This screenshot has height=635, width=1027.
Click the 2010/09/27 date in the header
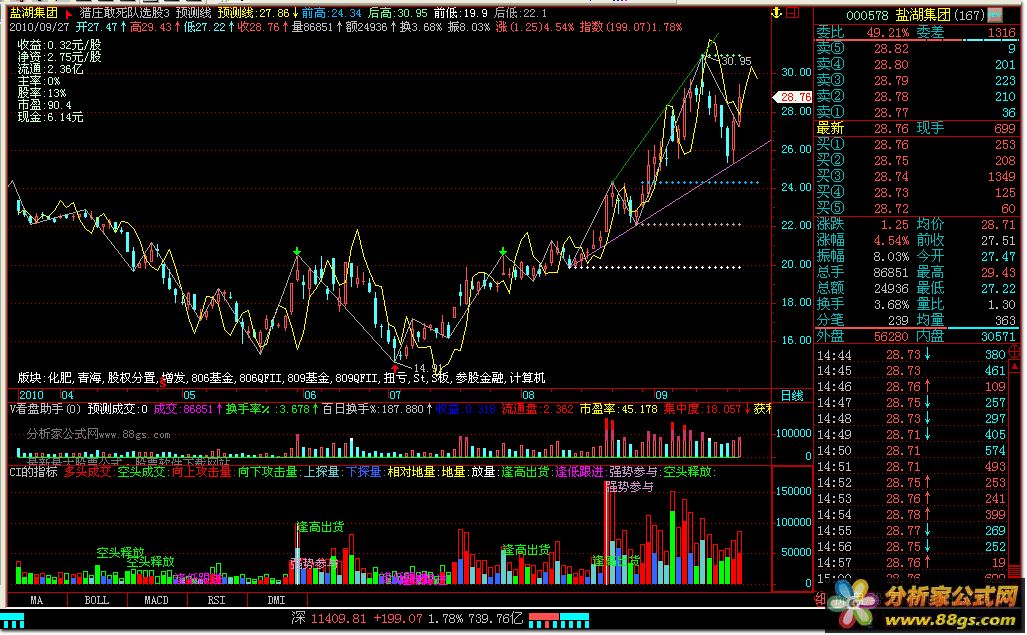(x=39, y=27)
